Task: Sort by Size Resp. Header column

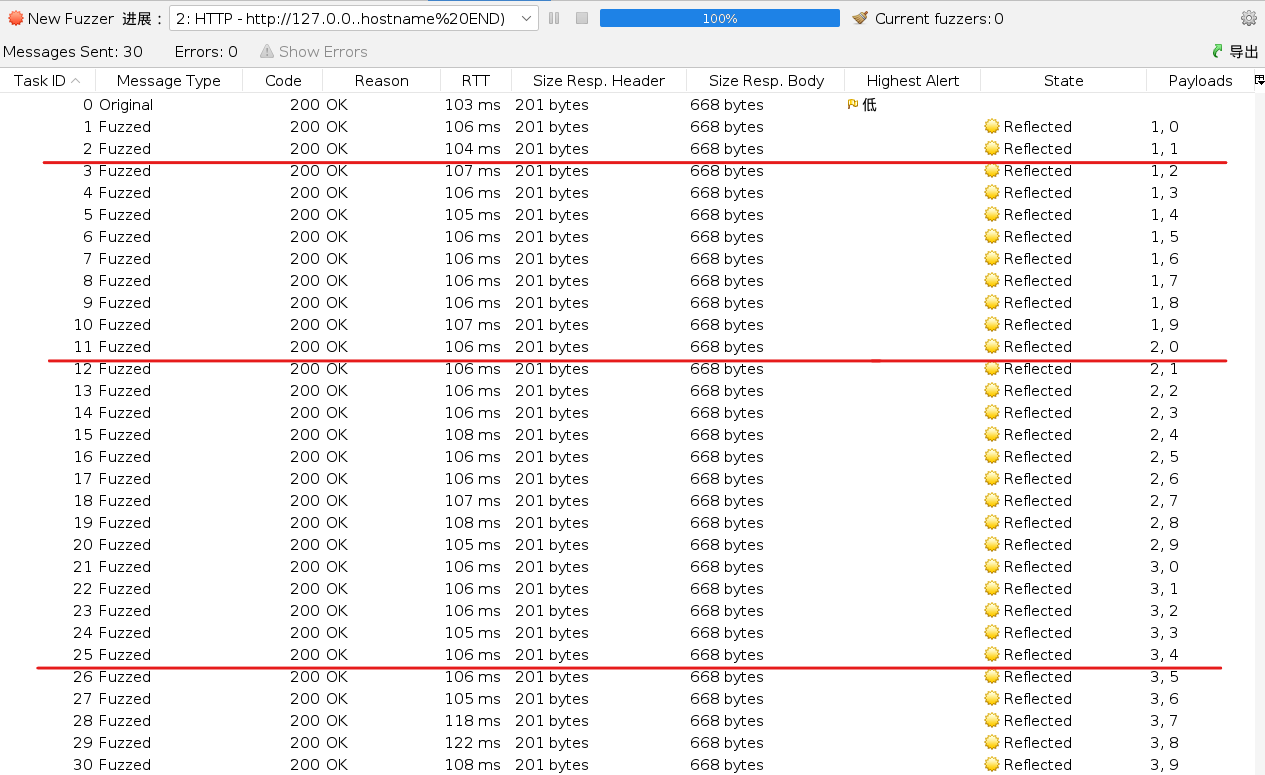Action: 599,81
